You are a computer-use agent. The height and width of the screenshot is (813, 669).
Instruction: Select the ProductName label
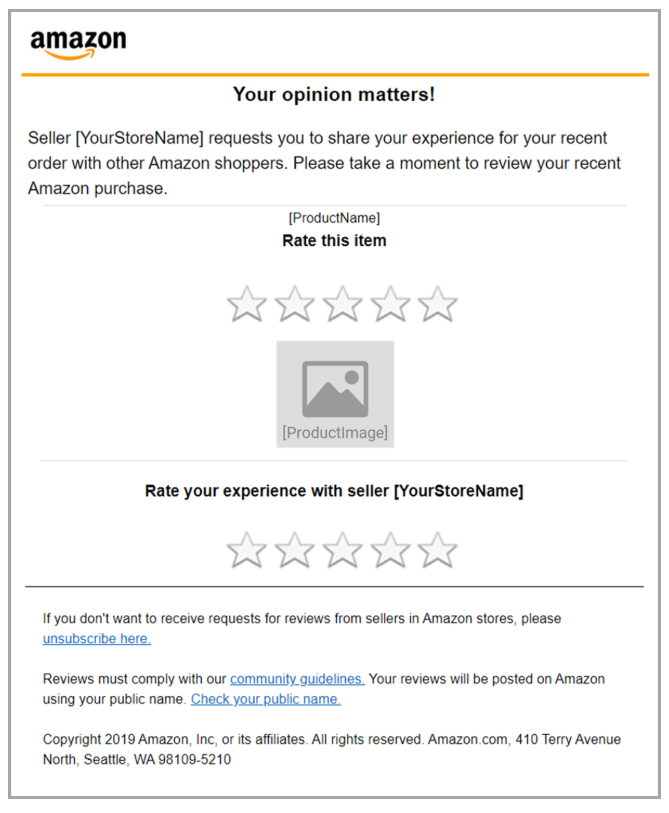tap(334, 217)
